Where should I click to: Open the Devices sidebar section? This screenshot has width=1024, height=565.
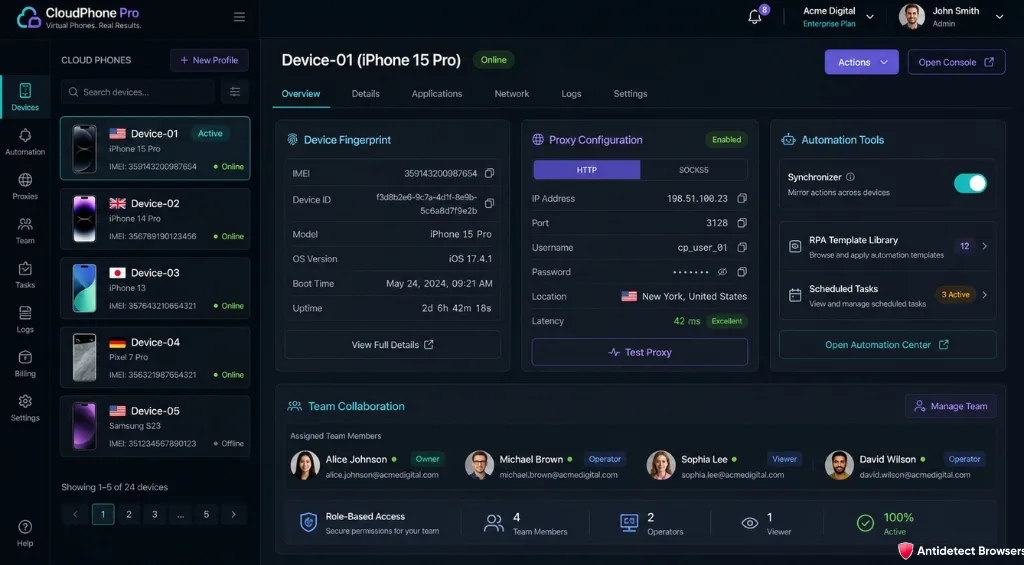pos(25,97)
